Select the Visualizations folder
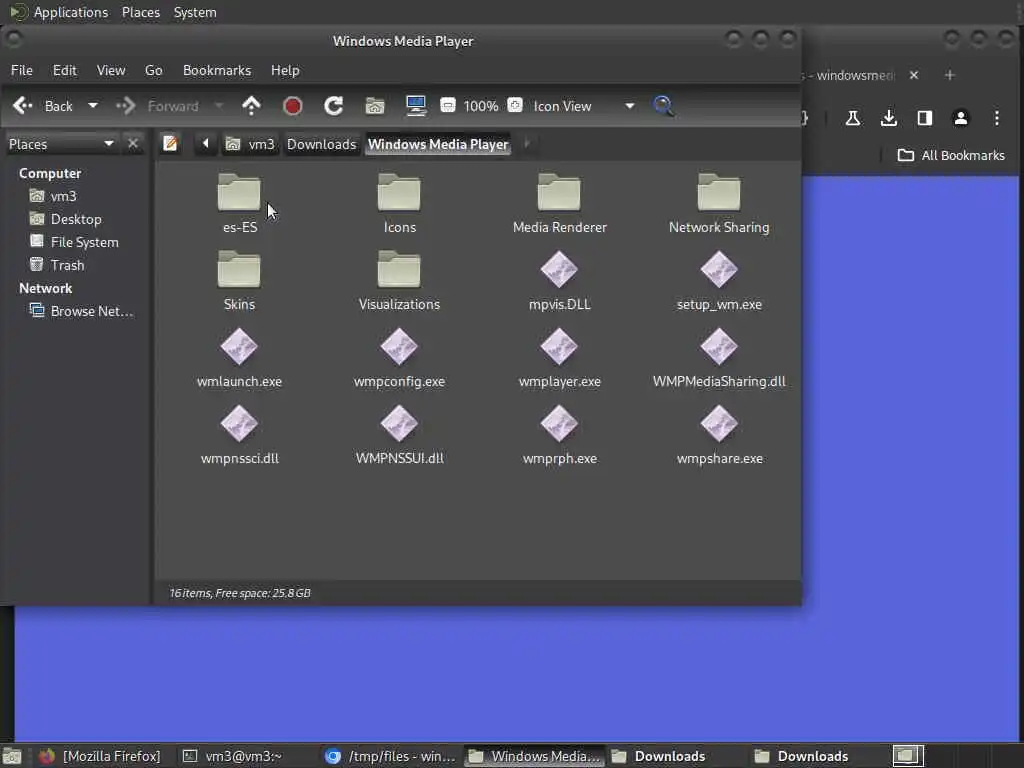Screen dimensions: 1024x768 (399, 280)
